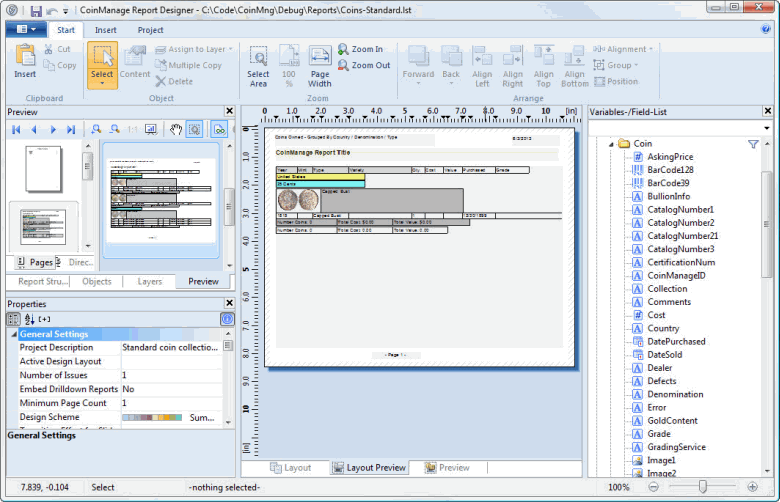This screenshot has height=502, width=780.
Task: Select the blank first page thumbnail
Action: [x=44, y=169]
